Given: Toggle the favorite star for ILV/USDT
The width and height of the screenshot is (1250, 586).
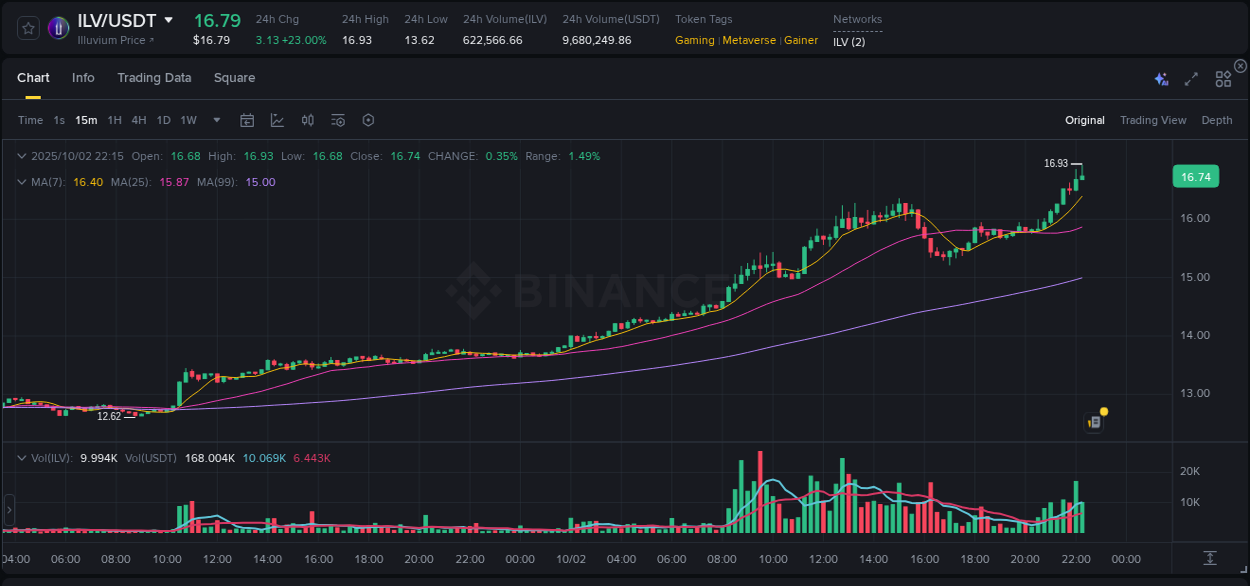Looking at the screenshot, I should coord(27,28).
